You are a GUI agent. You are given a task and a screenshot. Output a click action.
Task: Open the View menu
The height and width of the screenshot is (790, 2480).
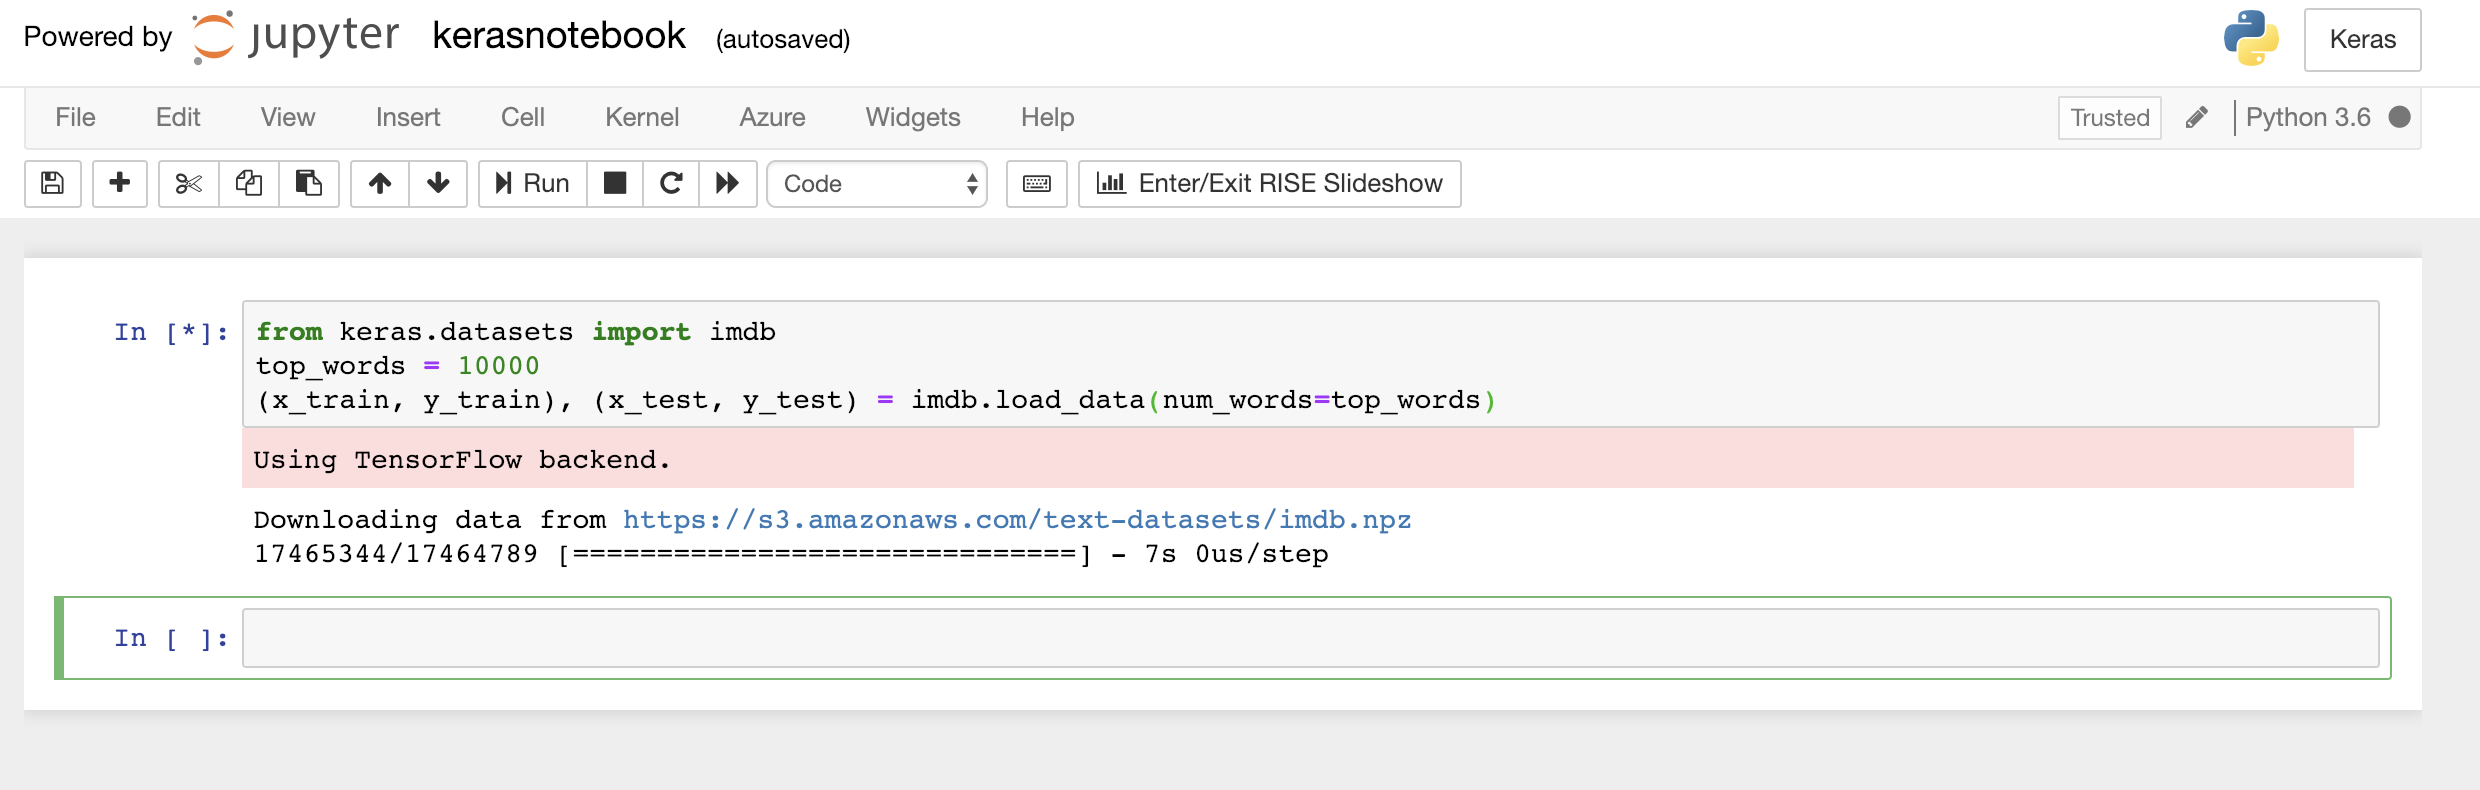pyautogui.click(x=288, y=117)
